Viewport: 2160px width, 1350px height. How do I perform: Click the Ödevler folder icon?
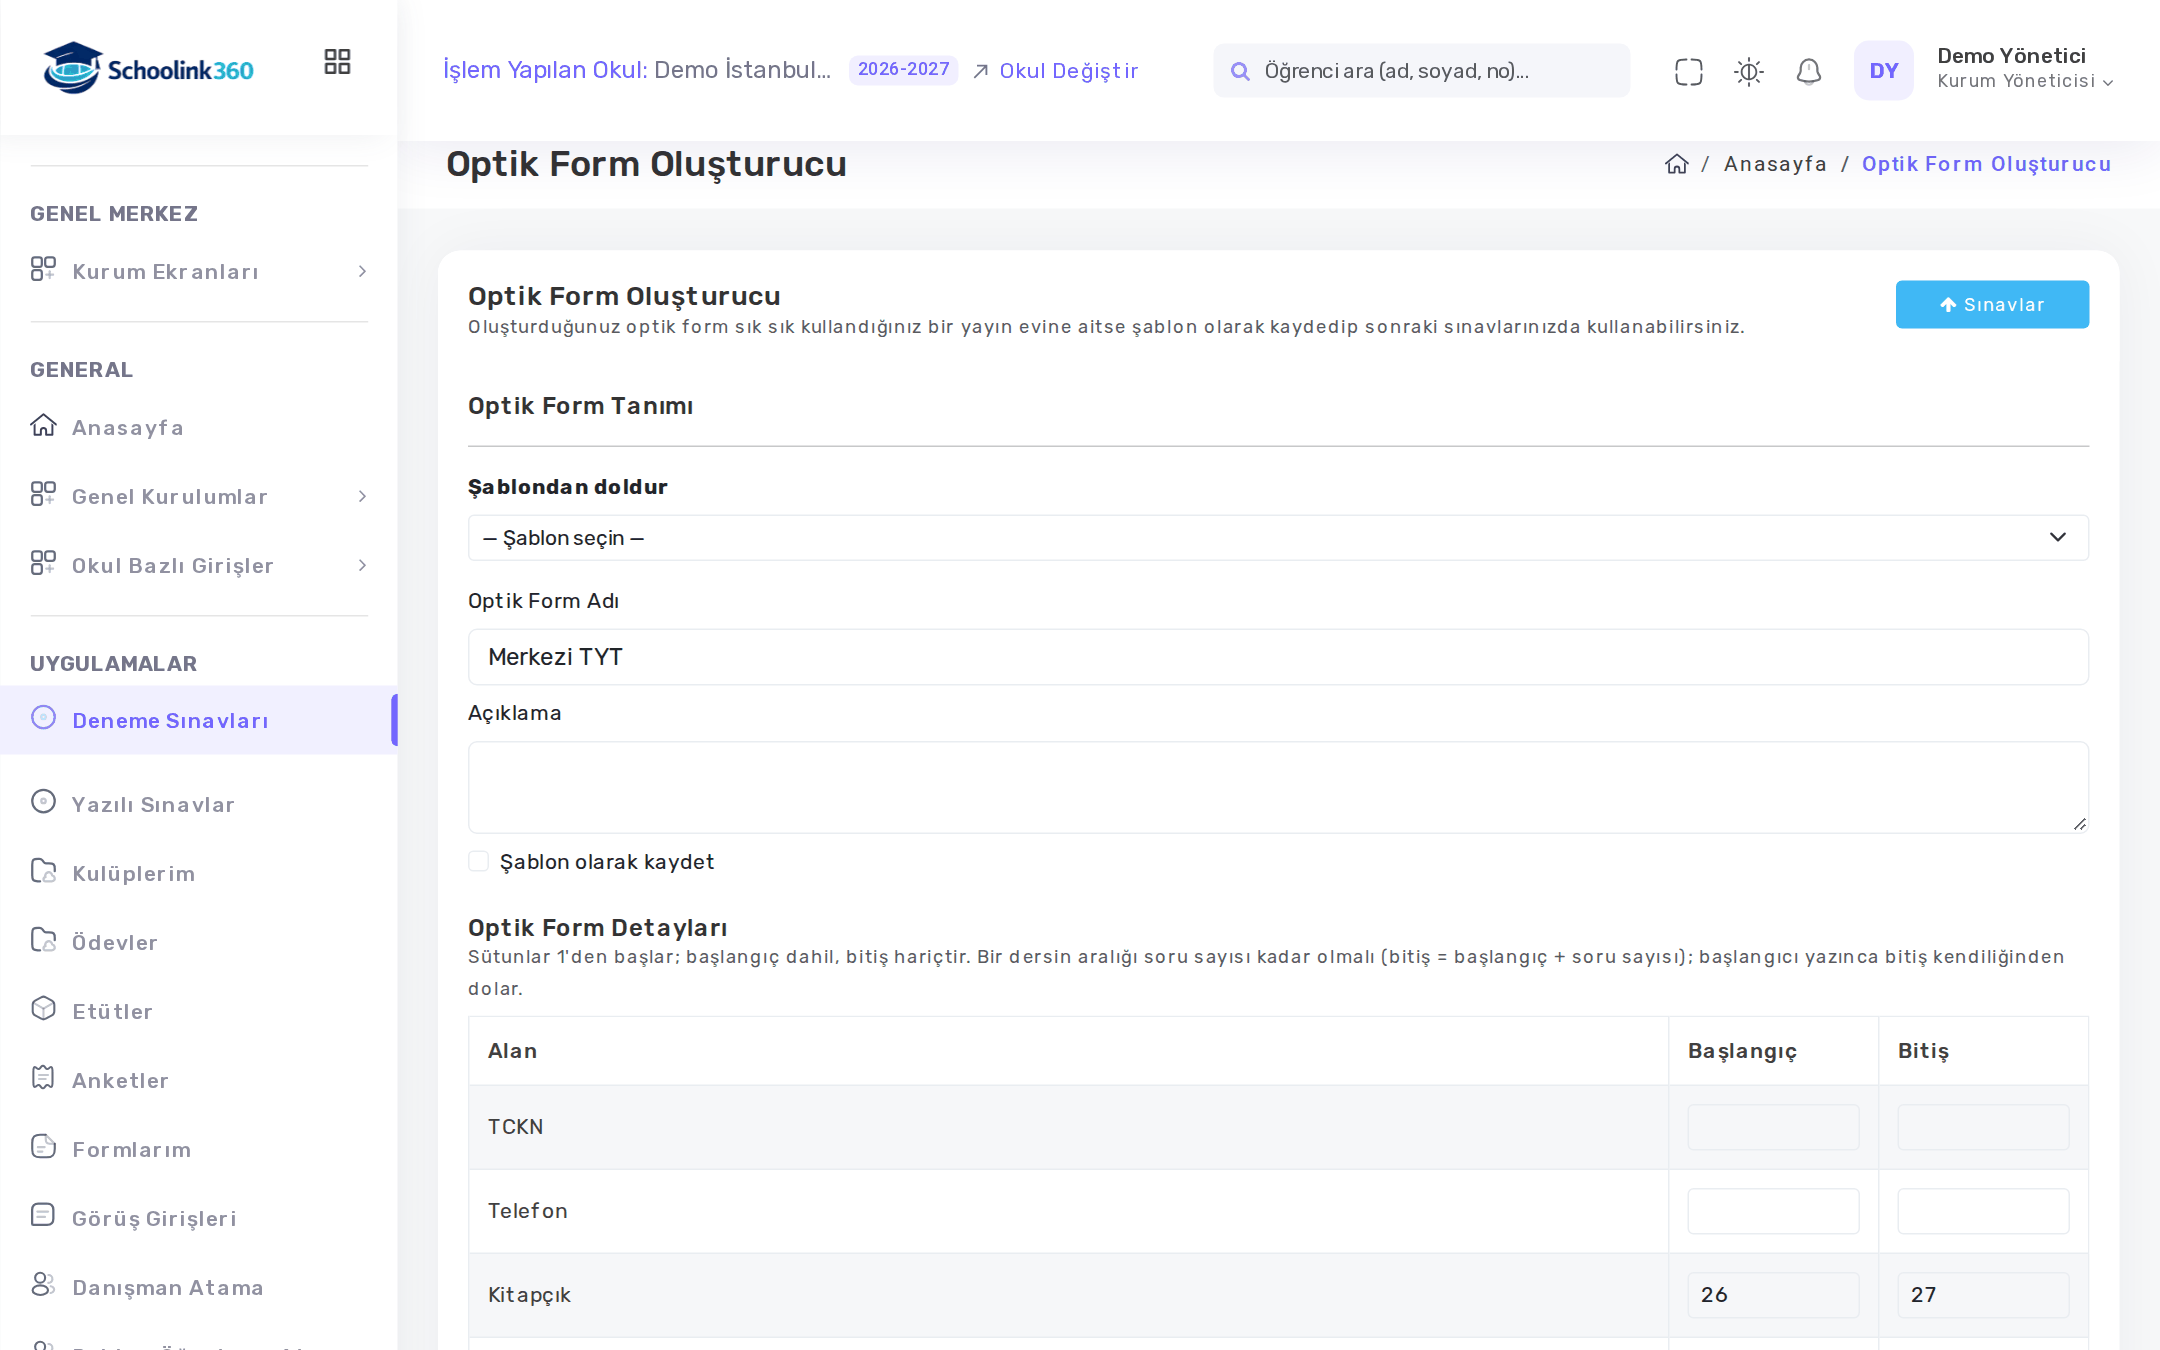click(43, 941)
